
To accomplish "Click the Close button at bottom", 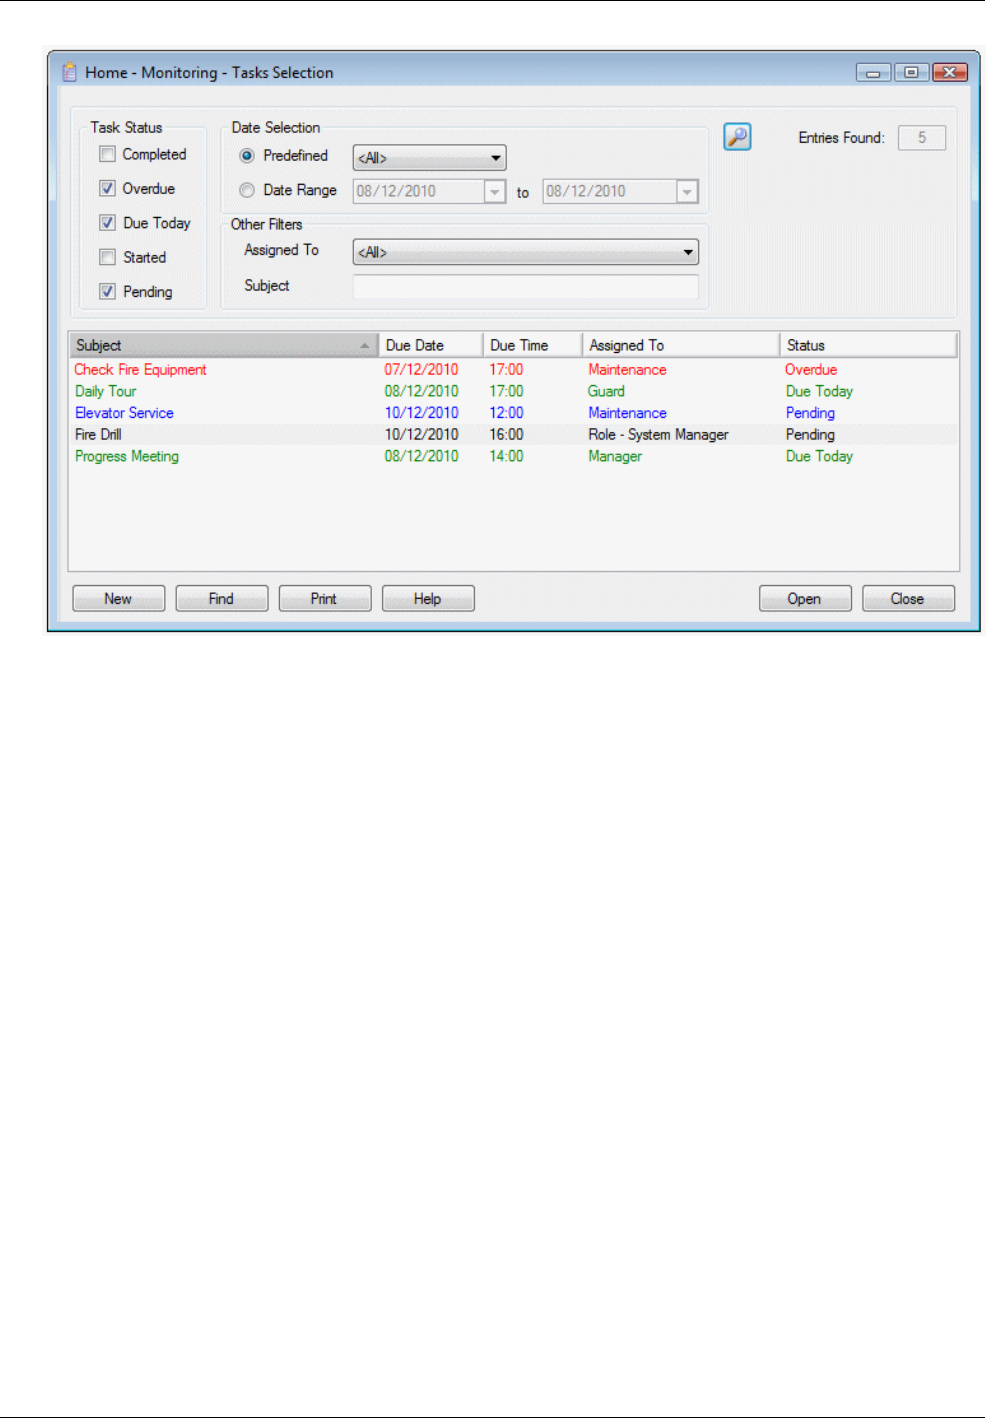I will point(908,599).
